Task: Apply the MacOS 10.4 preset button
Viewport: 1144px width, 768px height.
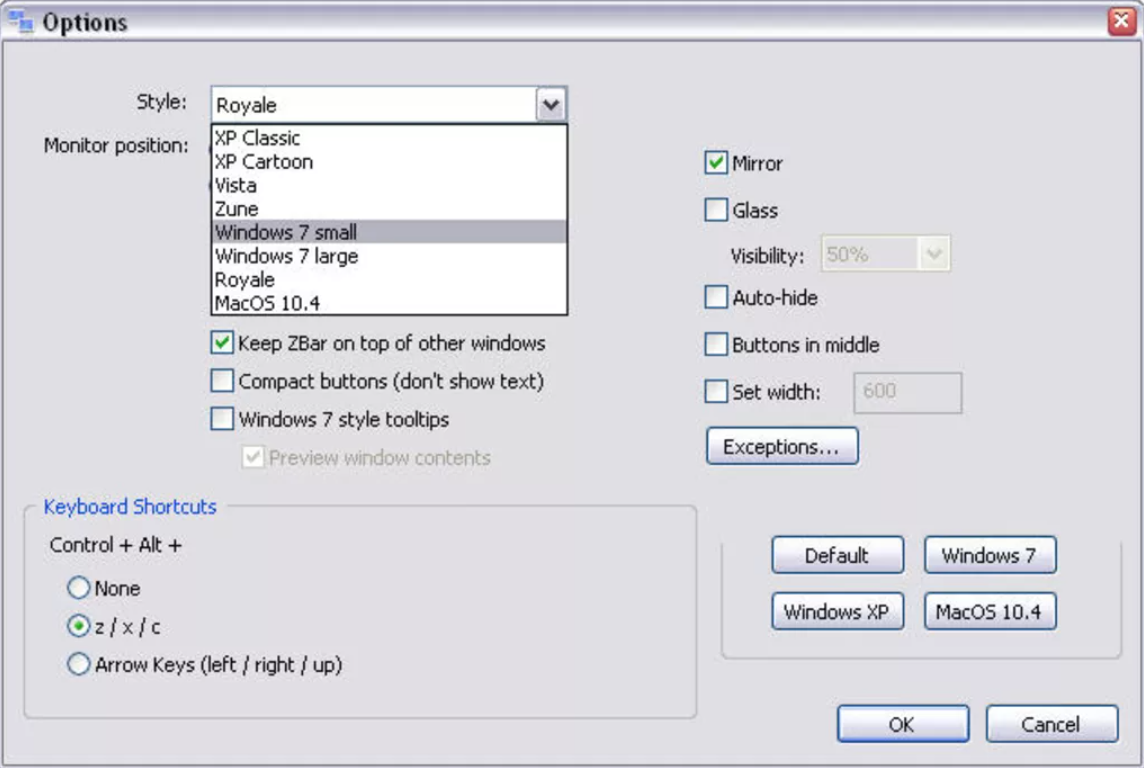Action: tap(990, 611)
